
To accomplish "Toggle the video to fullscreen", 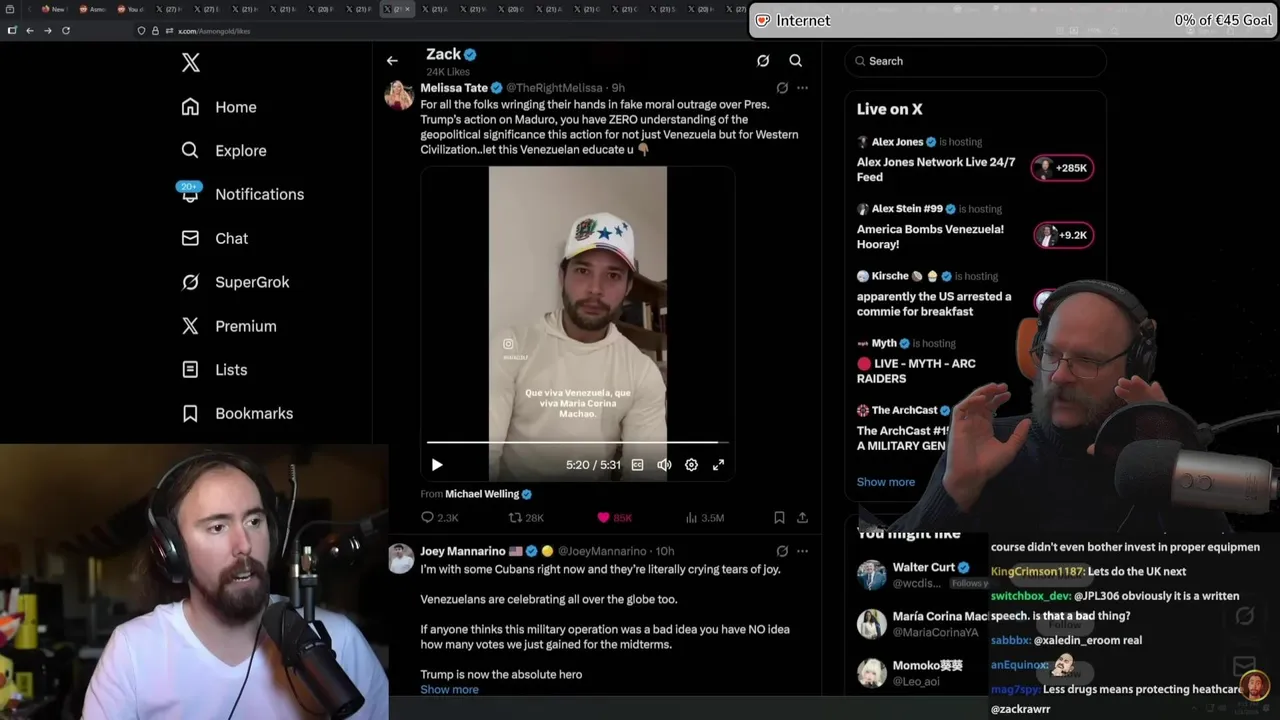I will [x=718, y=465].
